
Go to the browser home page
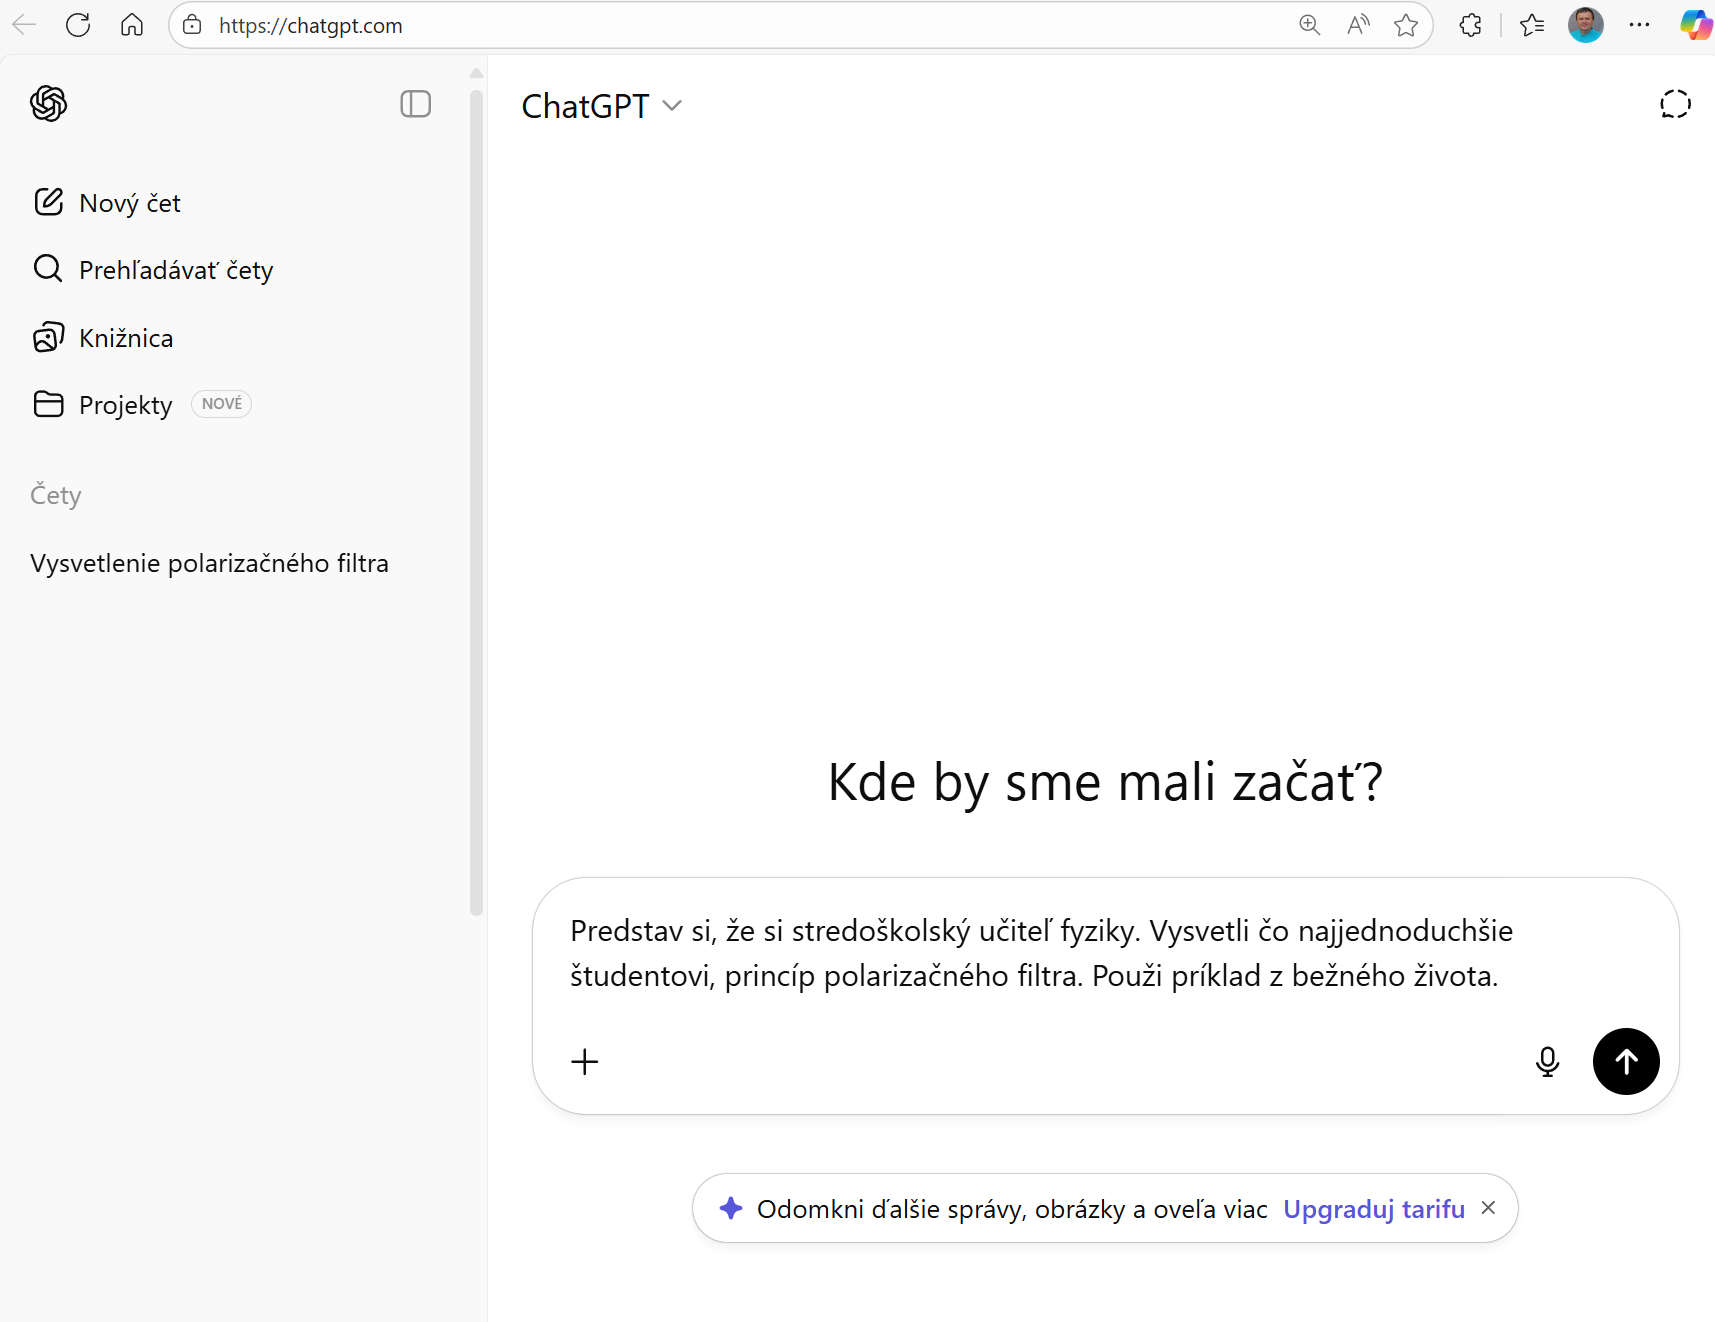click(x=132, y=25)
